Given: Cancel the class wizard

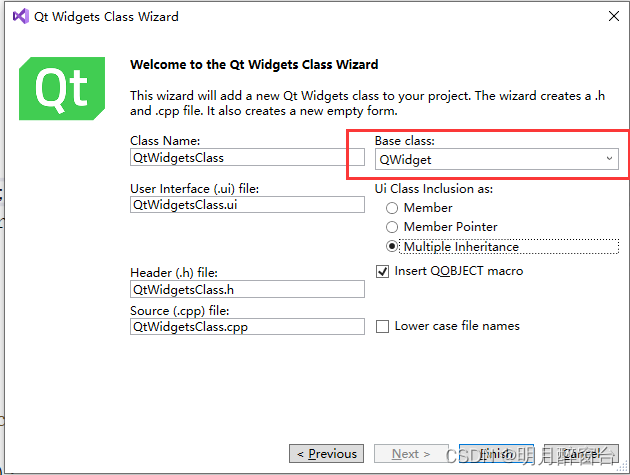Looking at the screenshot, I should point(581,454).
